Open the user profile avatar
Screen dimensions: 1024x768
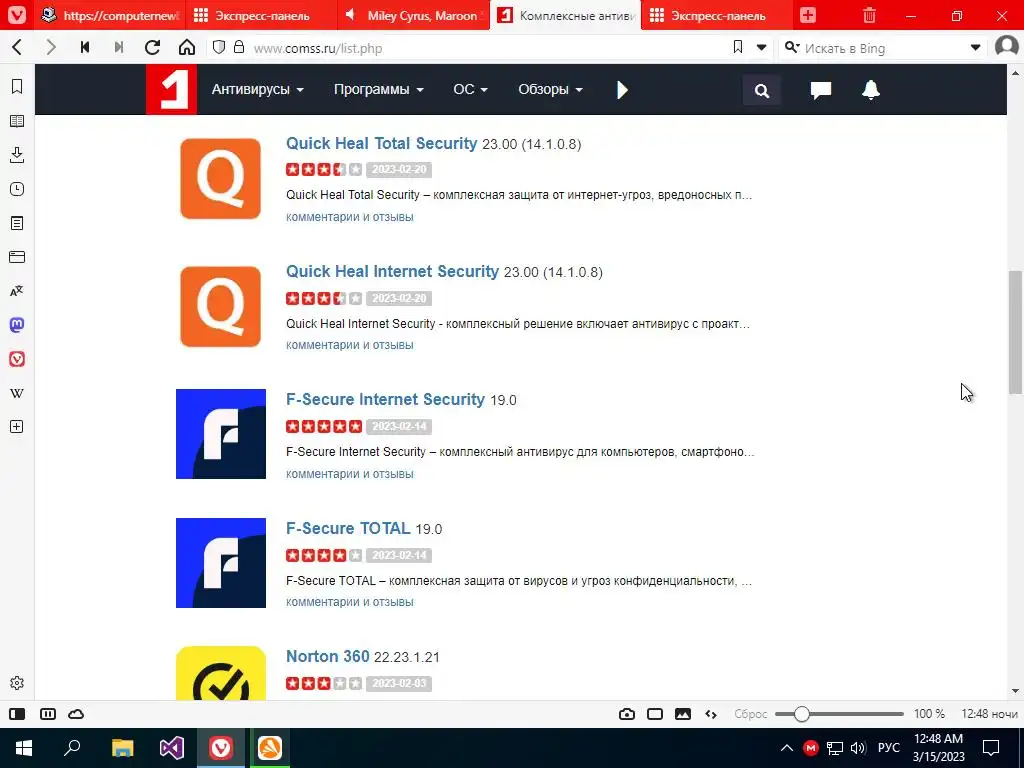click(x=1006, y=46)
